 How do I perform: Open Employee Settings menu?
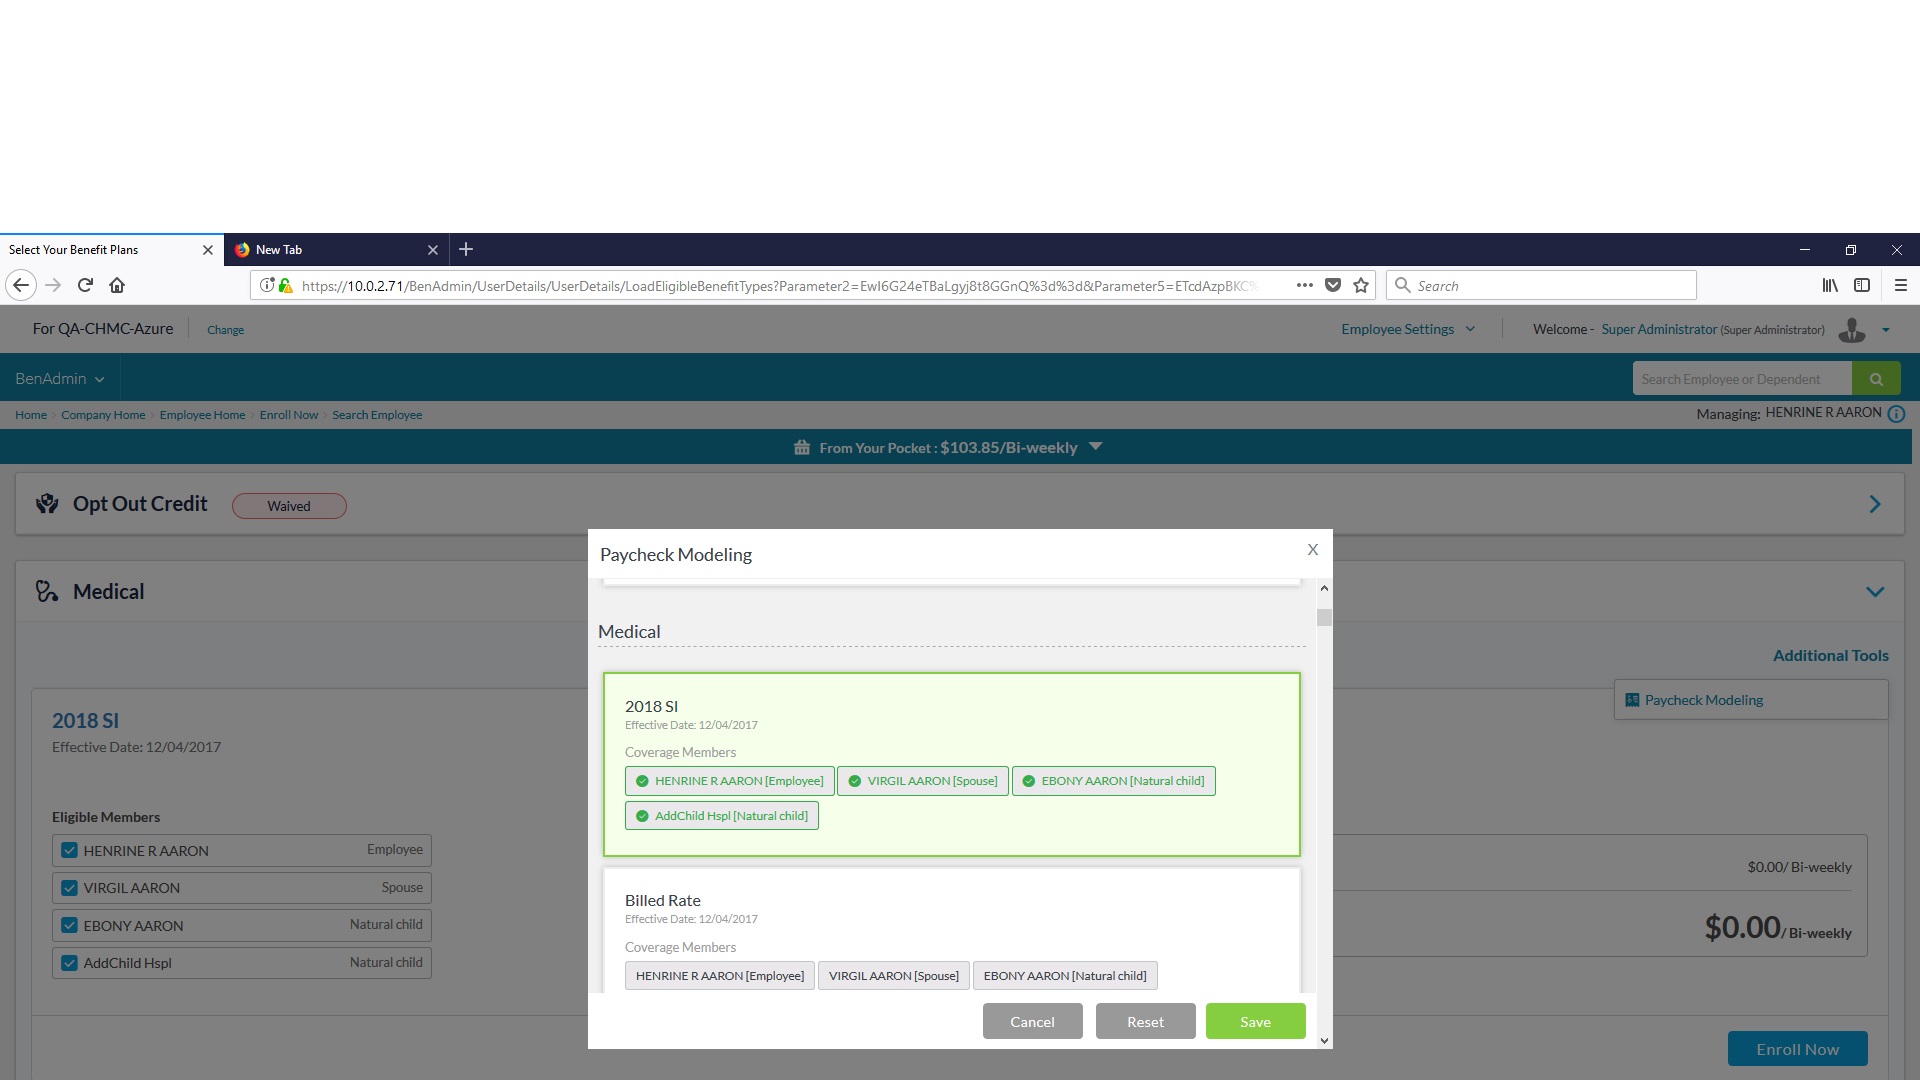click(x=1407, y=329)
